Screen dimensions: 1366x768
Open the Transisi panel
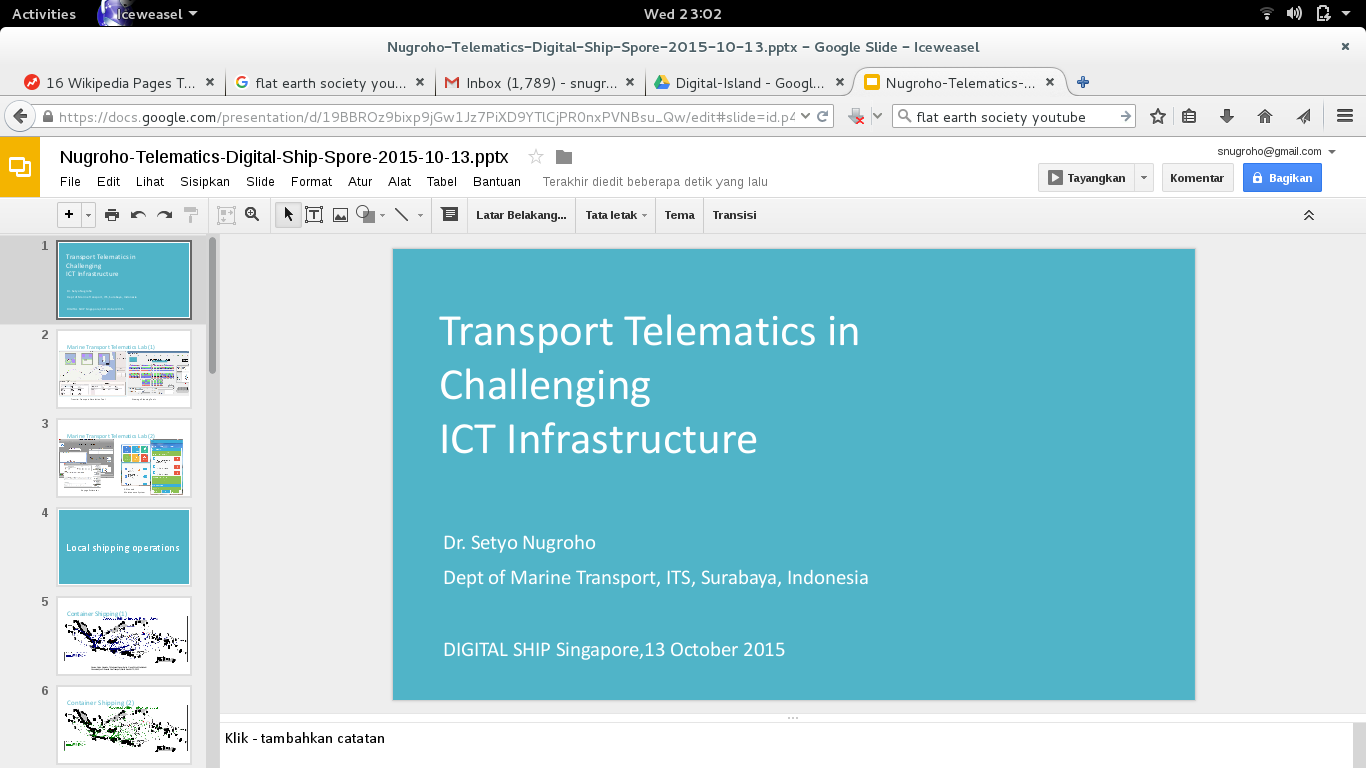coord(734,215)
